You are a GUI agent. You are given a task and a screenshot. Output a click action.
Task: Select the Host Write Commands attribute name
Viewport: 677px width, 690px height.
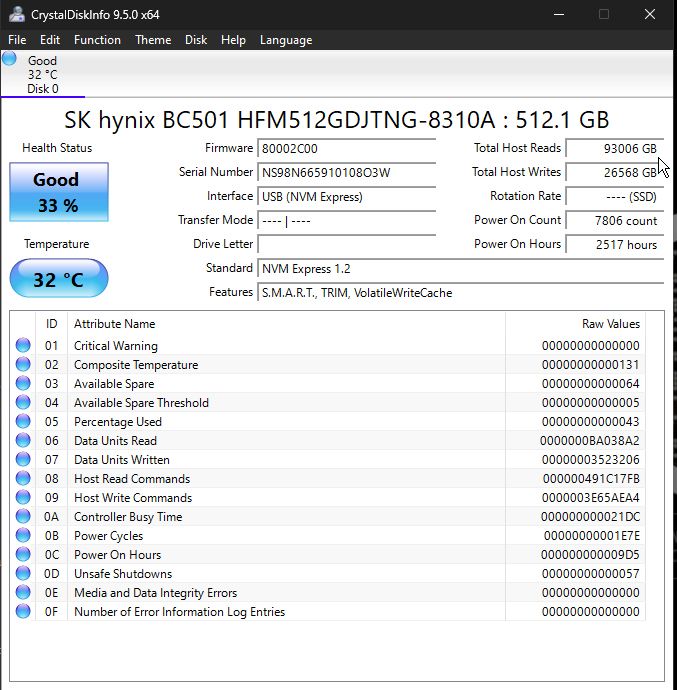(x=133, y=498)
